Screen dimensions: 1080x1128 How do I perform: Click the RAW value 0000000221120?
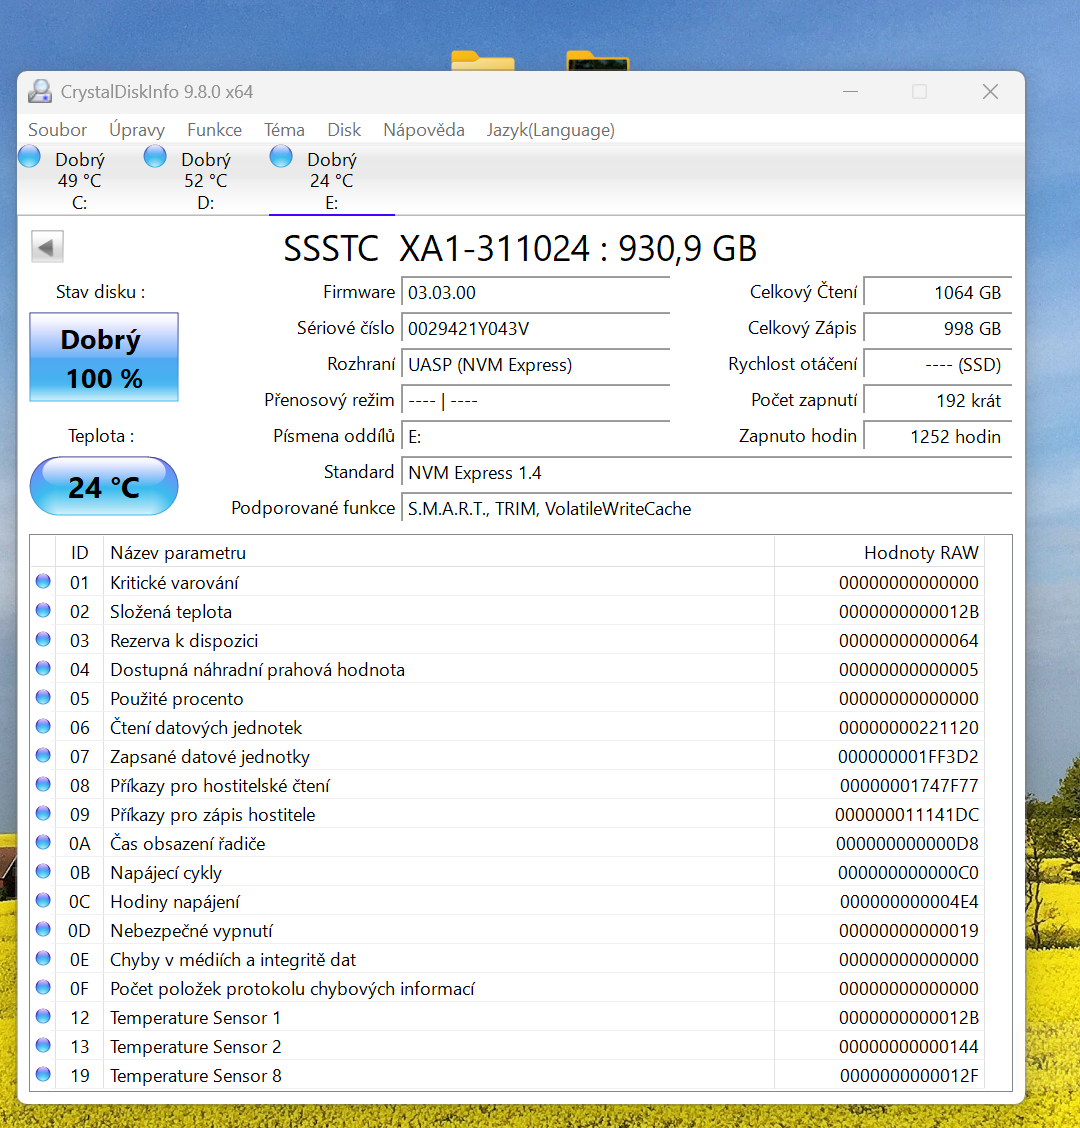pyautogui.click(x=909, y=727)
